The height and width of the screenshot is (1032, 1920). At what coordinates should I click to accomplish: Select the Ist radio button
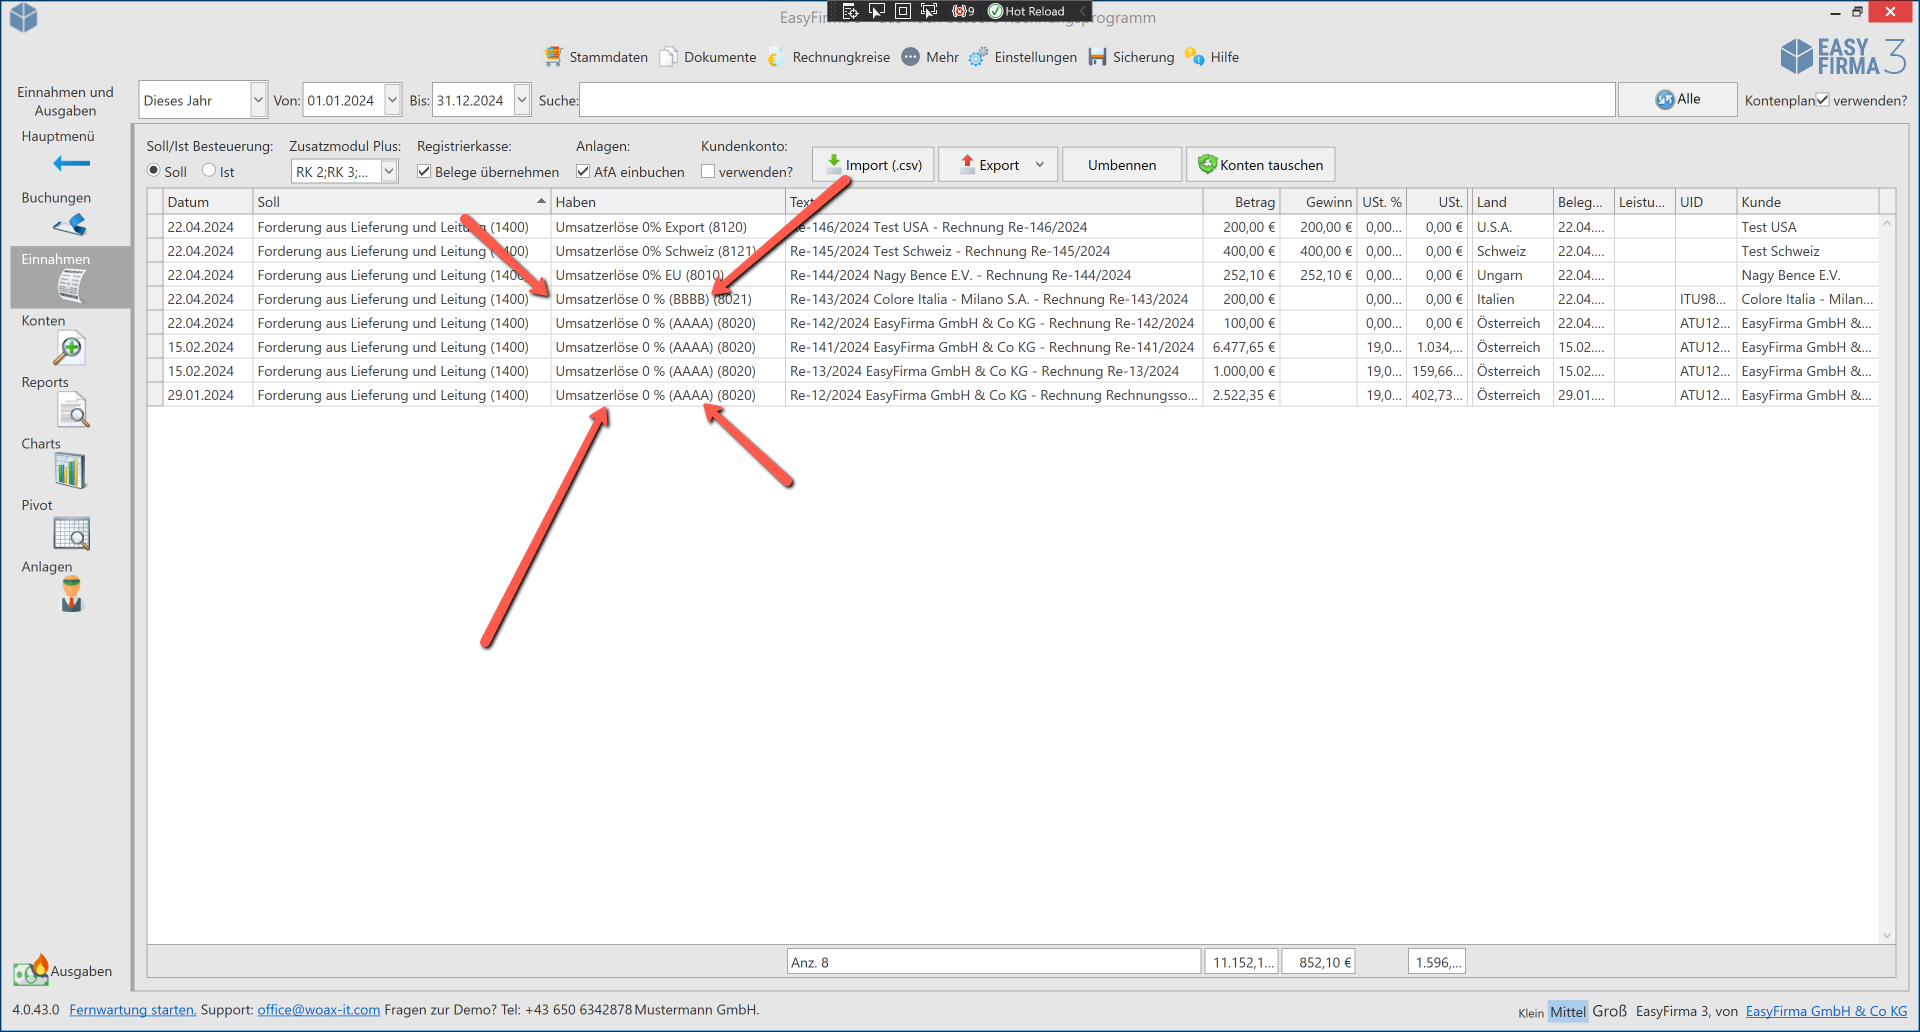[x=209, y=170]
